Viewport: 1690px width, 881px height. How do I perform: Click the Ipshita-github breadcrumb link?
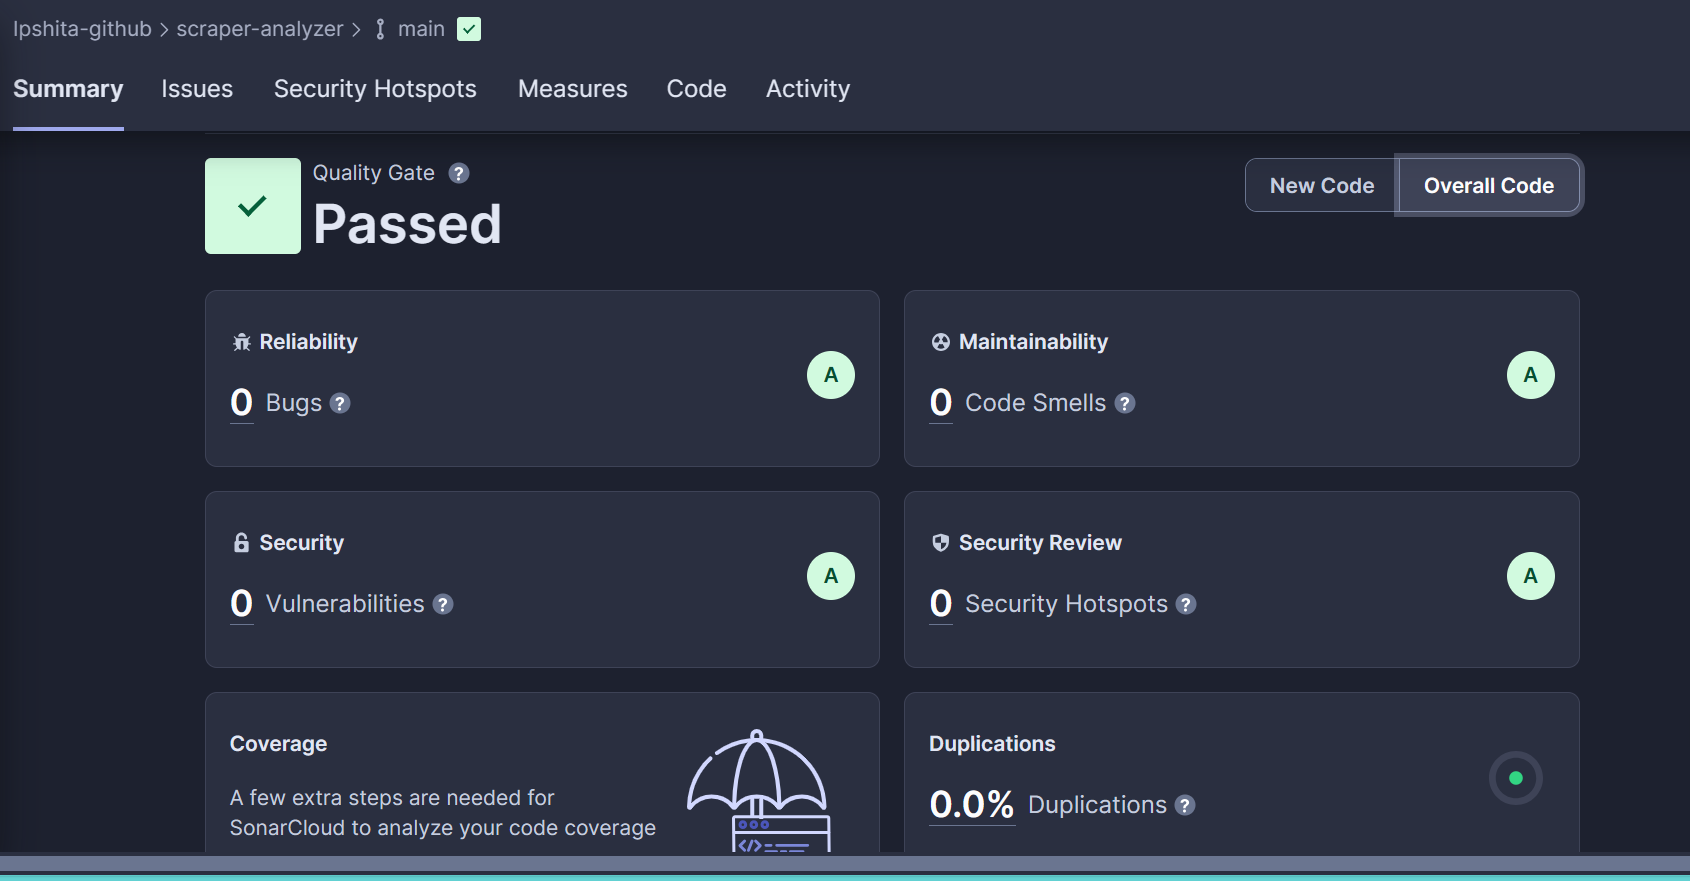click(82, 29)
